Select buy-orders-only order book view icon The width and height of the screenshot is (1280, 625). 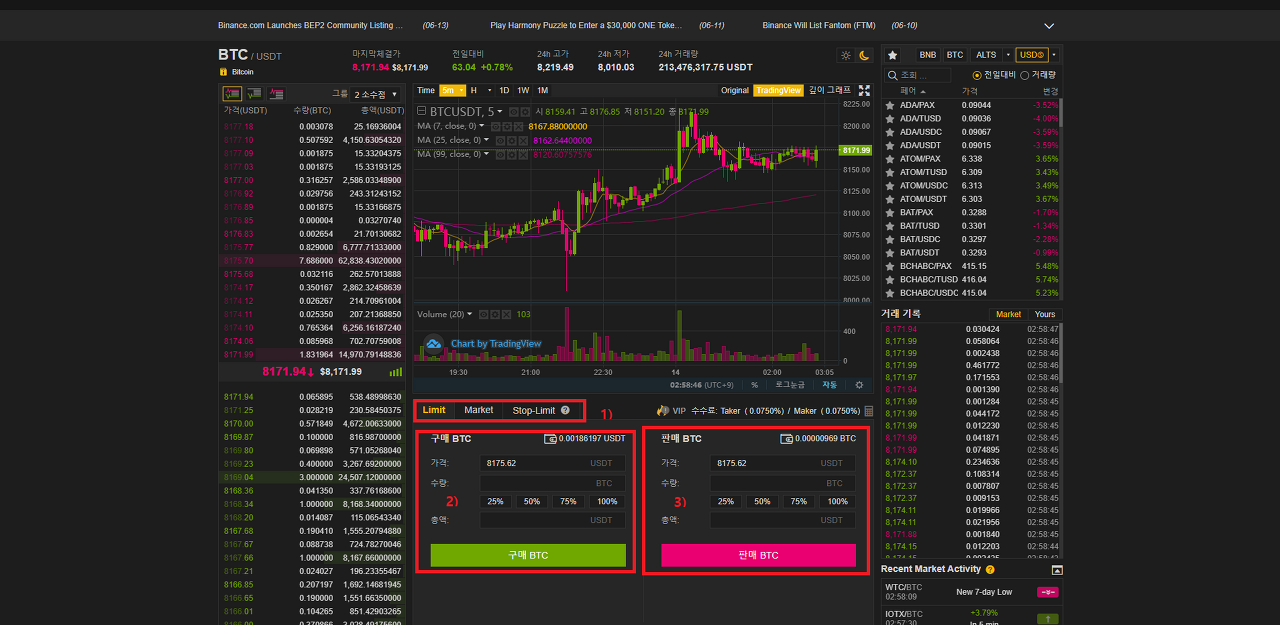[253, 93]
